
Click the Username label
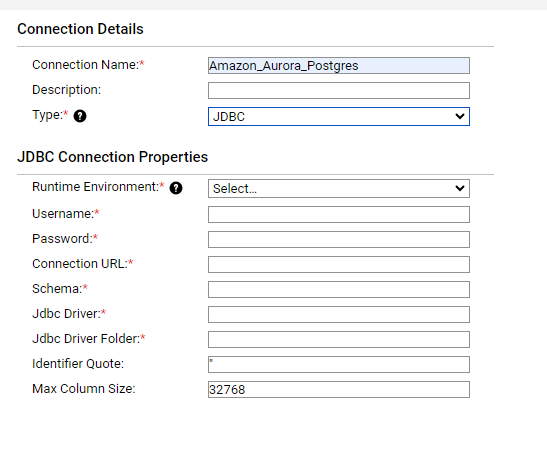tap(66, 214)
